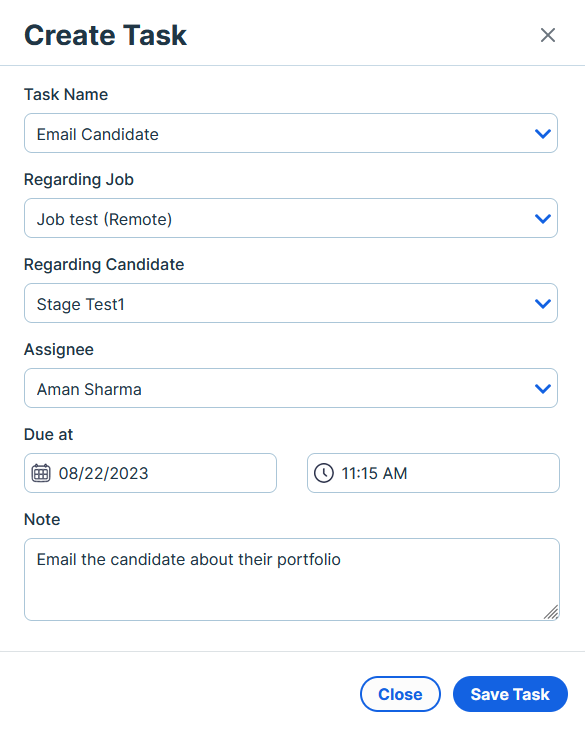Open the Job test (Remote) selector
The width and height of the screenshot is (585, 735).
[291, 218]
